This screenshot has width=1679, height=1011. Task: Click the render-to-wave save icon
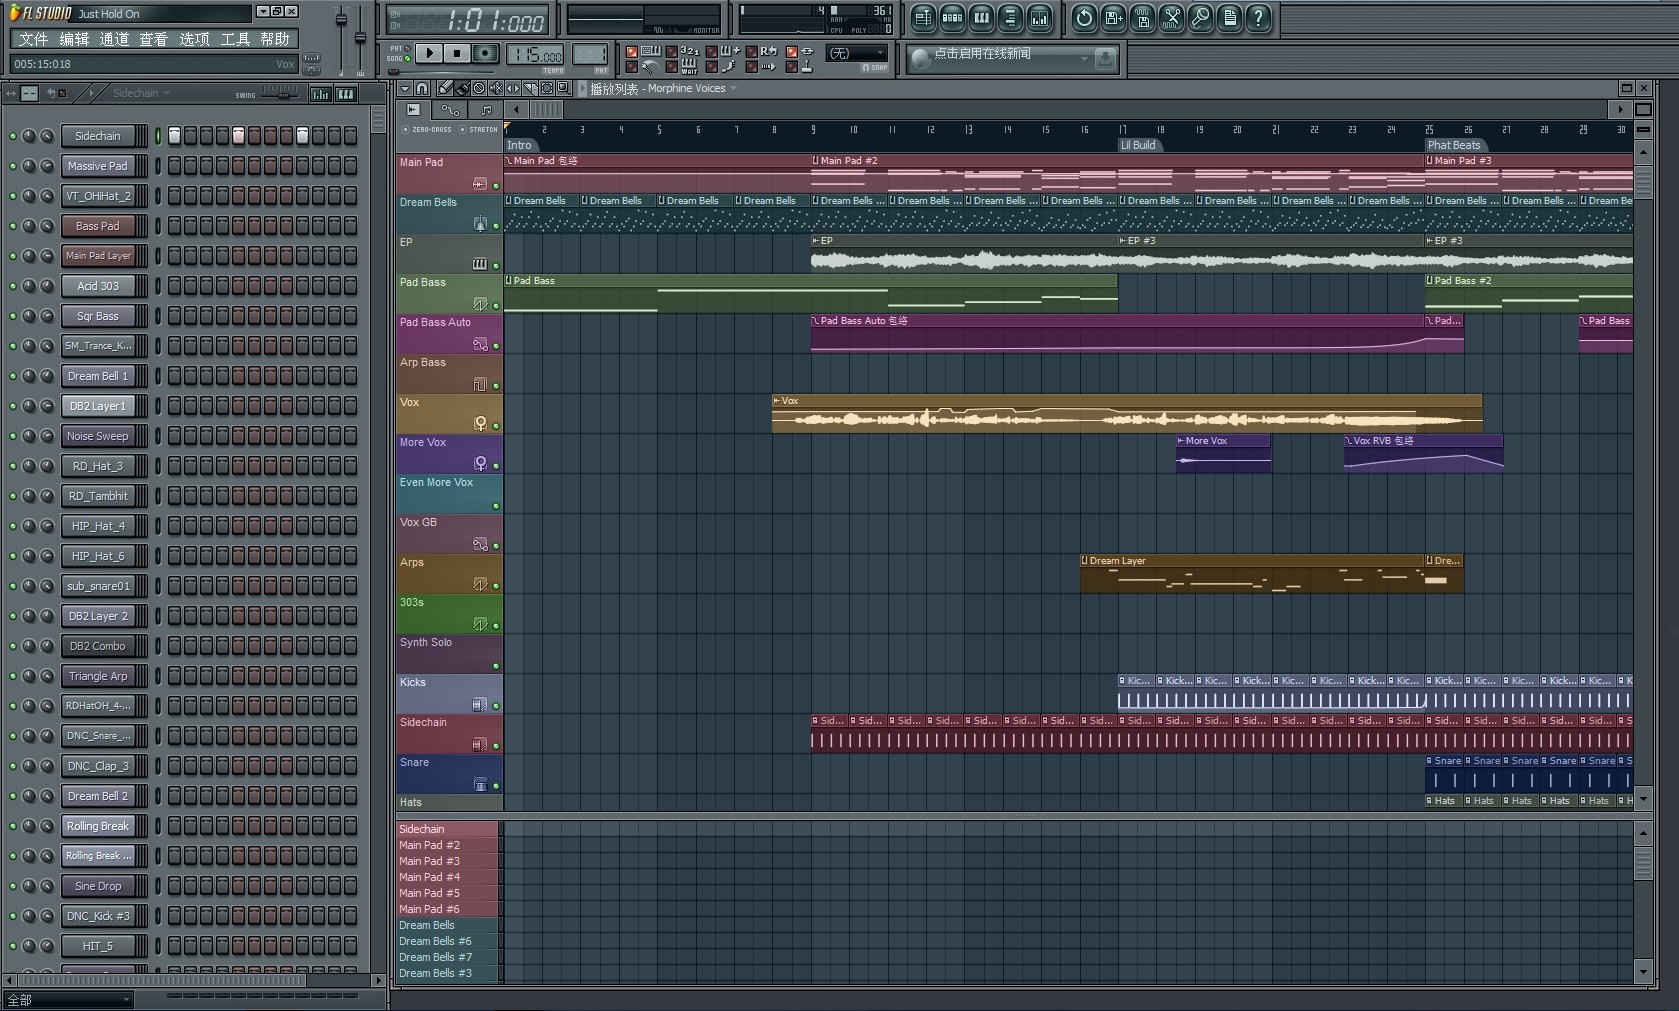(x=1142, y=17)
